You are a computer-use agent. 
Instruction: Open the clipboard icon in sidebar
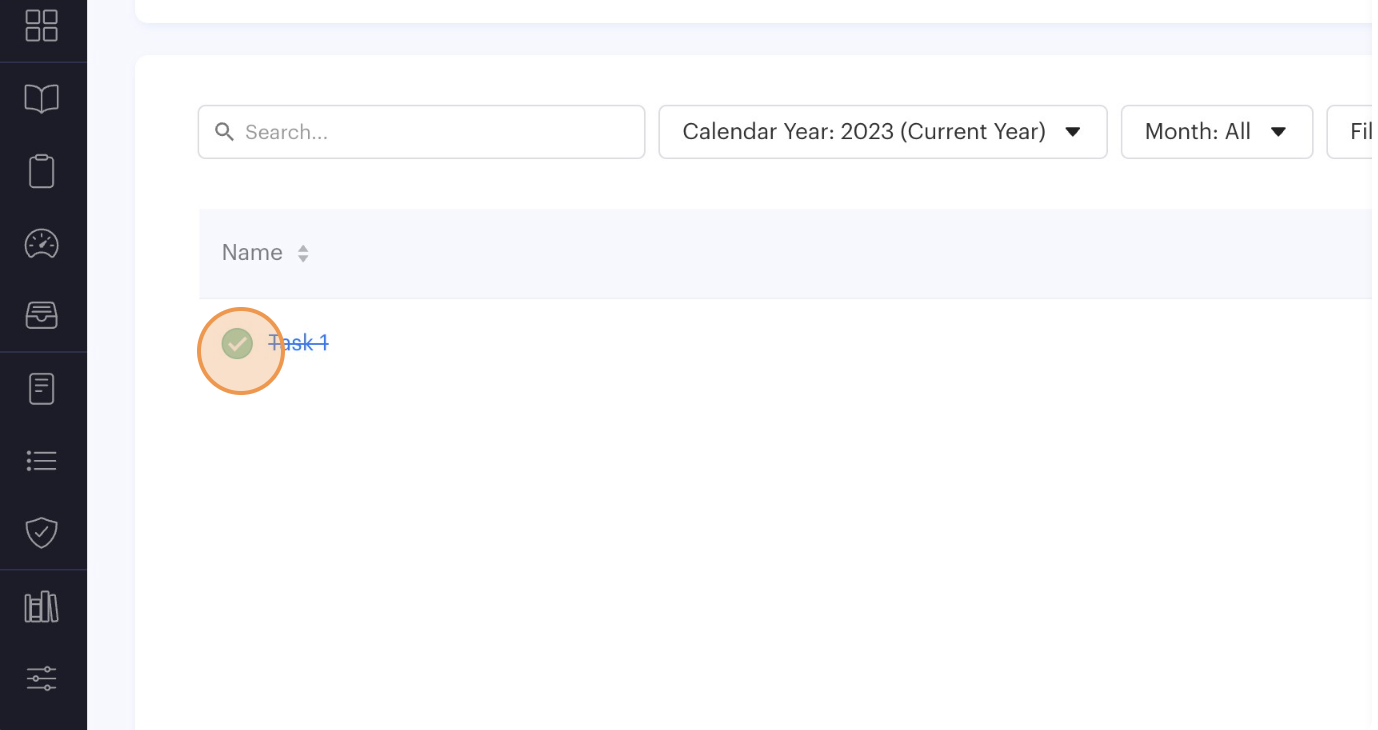(x=41, y=171)
